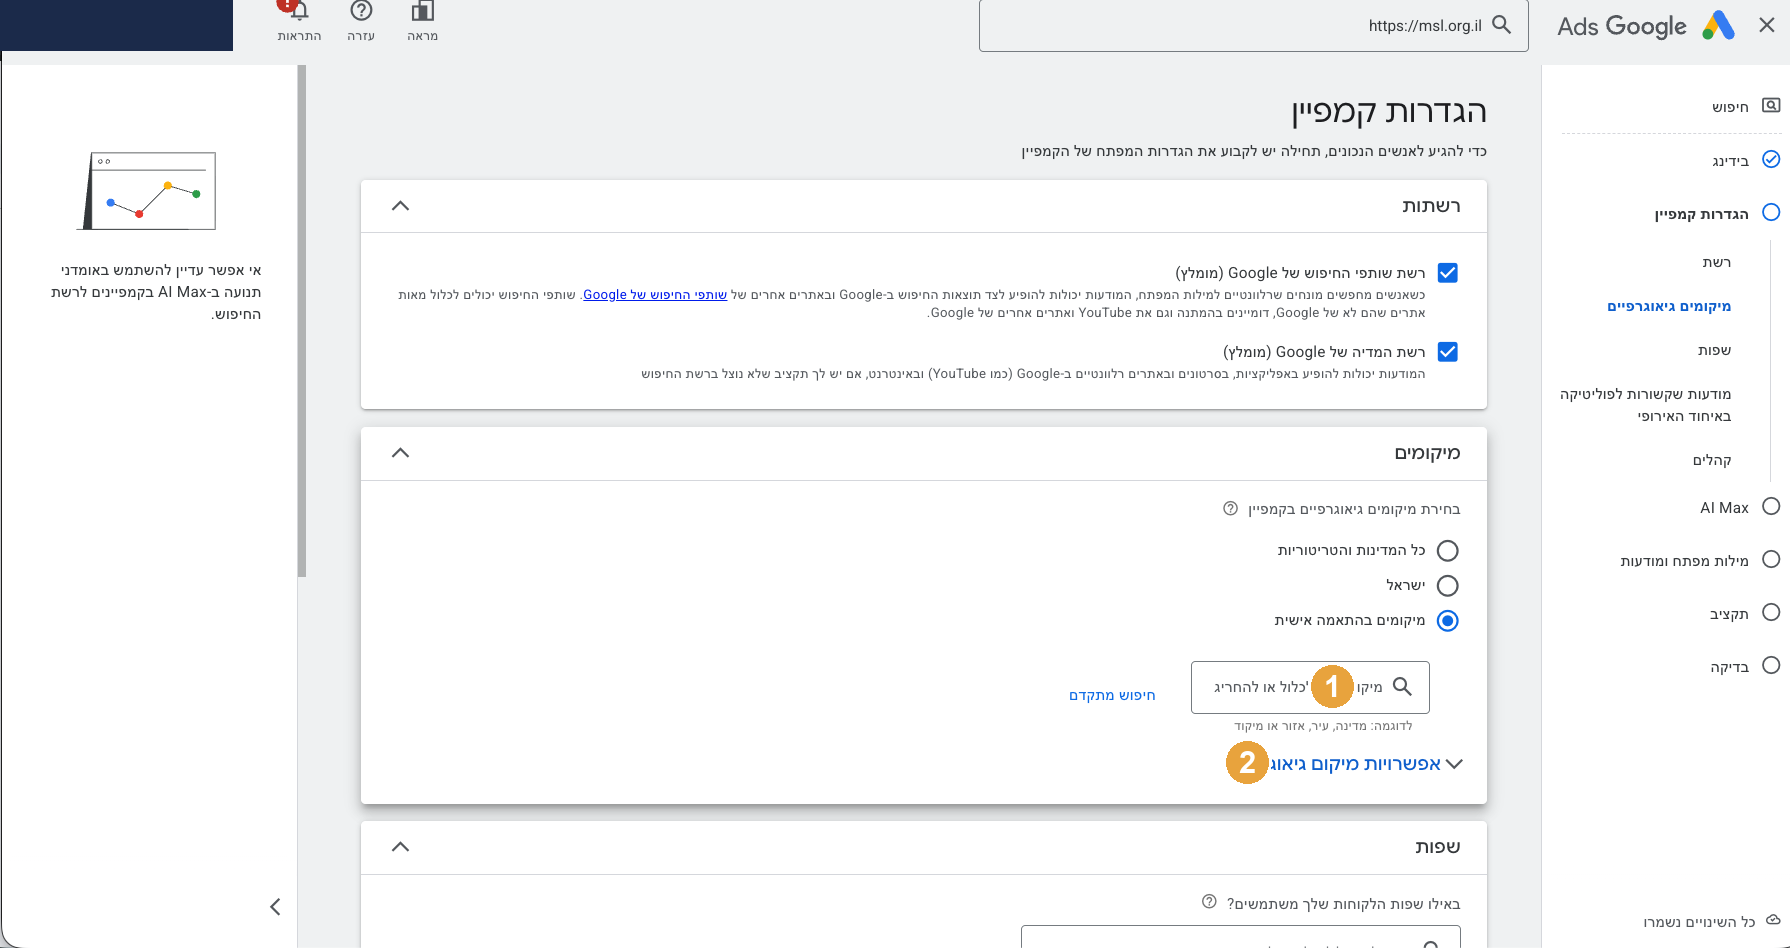
Task: Select the Israel location radio
Action: (1447, 585)
